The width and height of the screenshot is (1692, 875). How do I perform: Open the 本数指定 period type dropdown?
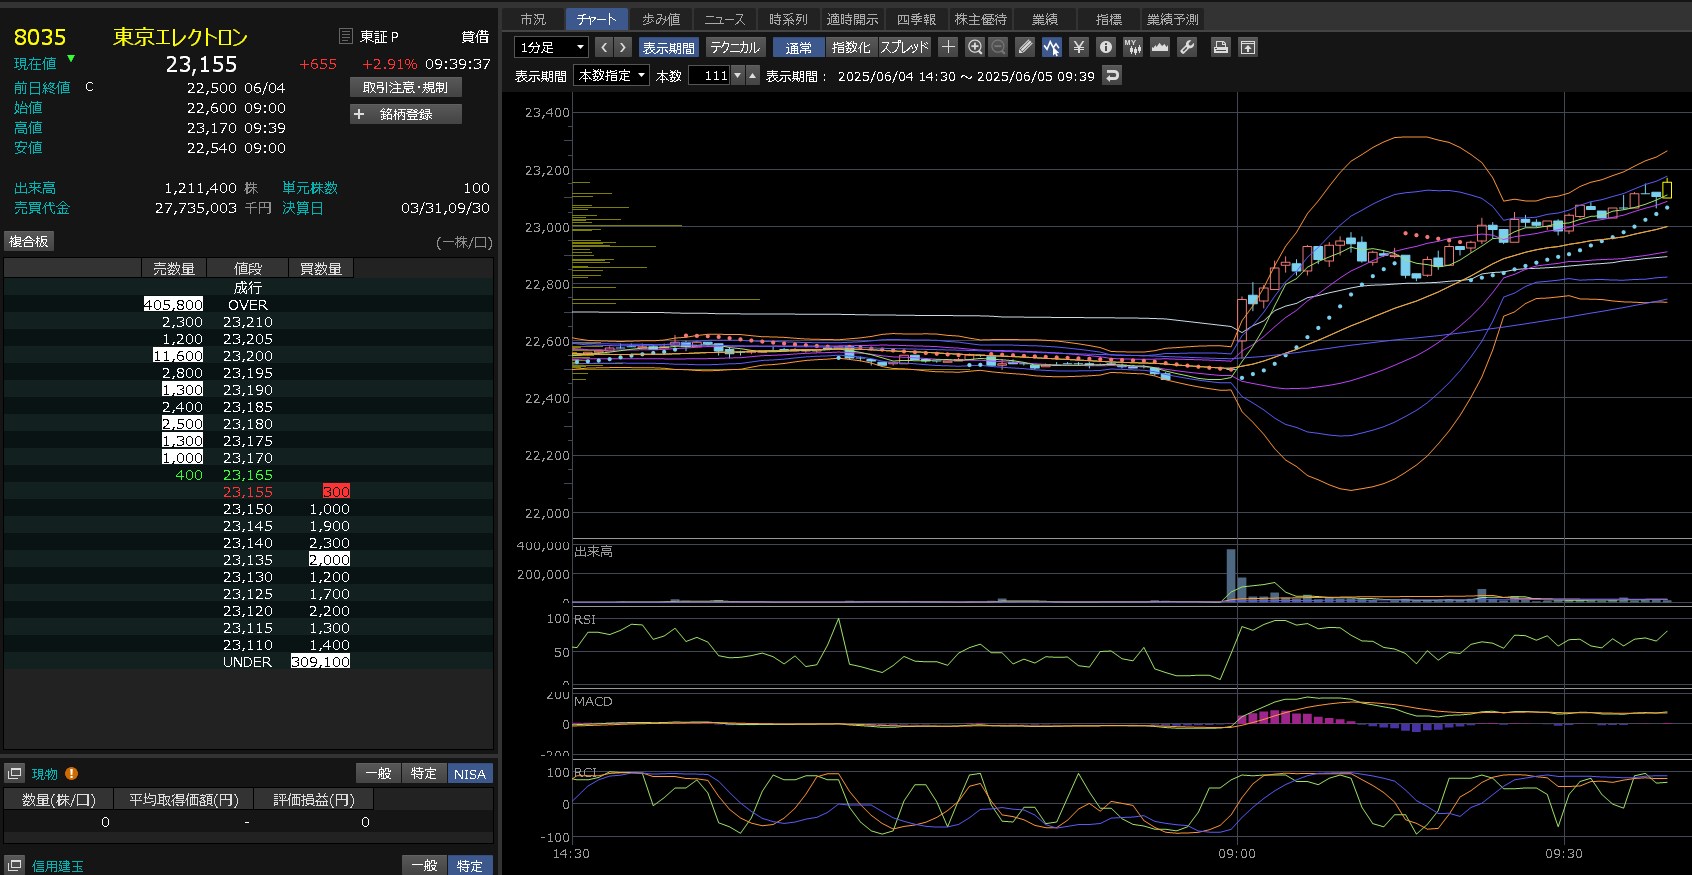(612, 76)
